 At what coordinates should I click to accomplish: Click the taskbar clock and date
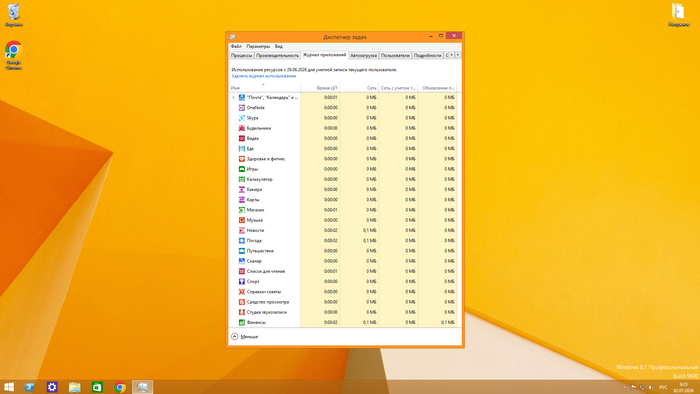click(x=683, y=387)
